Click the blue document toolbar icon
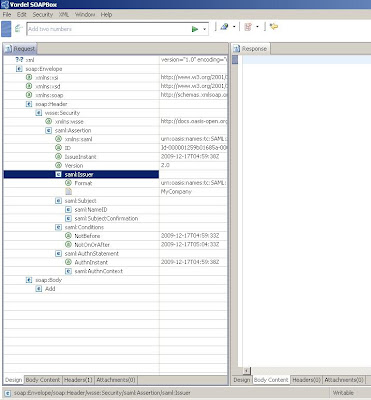 pyautogui.click(x=6, y=29)
